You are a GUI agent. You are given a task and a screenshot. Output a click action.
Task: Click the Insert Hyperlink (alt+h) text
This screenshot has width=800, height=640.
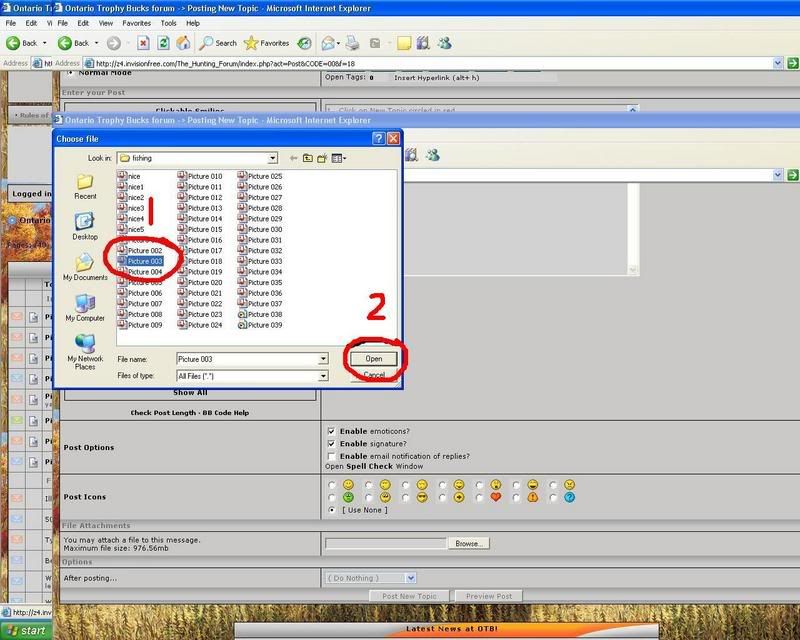(x=437, y=78)
